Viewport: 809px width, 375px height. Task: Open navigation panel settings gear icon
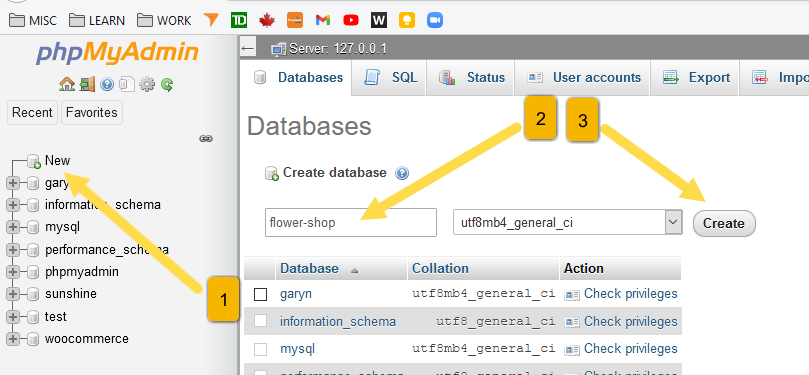[147, 84]
